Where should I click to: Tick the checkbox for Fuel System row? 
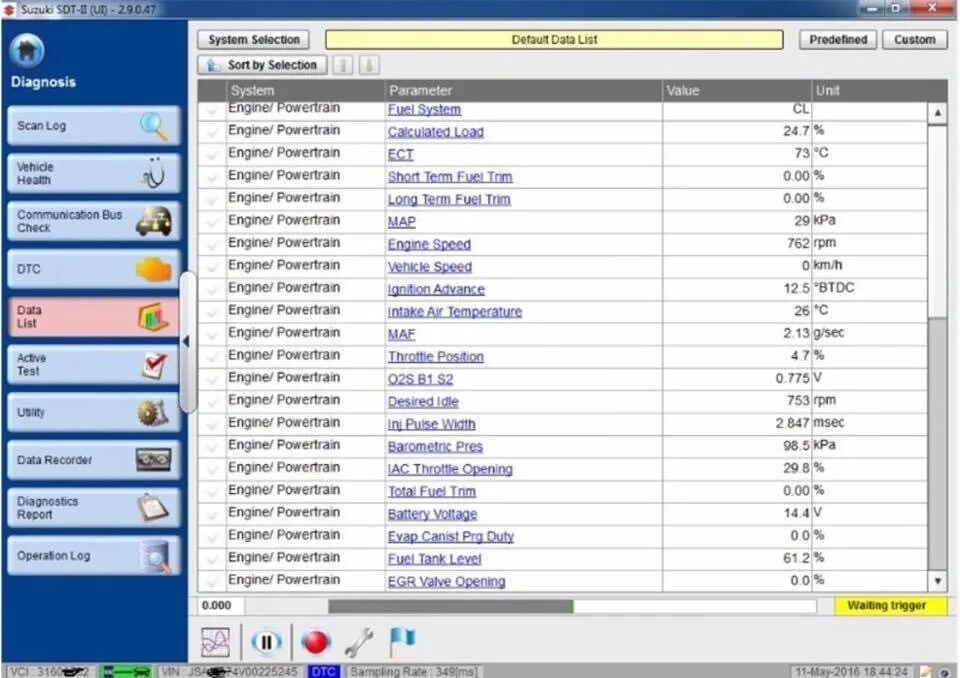212,110
